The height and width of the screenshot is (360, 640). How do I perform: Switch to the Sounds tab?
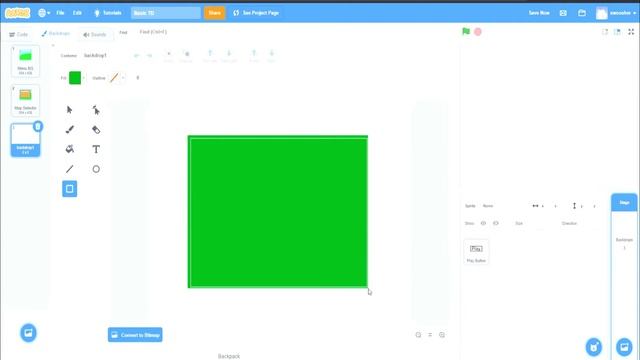click(95, 35)
